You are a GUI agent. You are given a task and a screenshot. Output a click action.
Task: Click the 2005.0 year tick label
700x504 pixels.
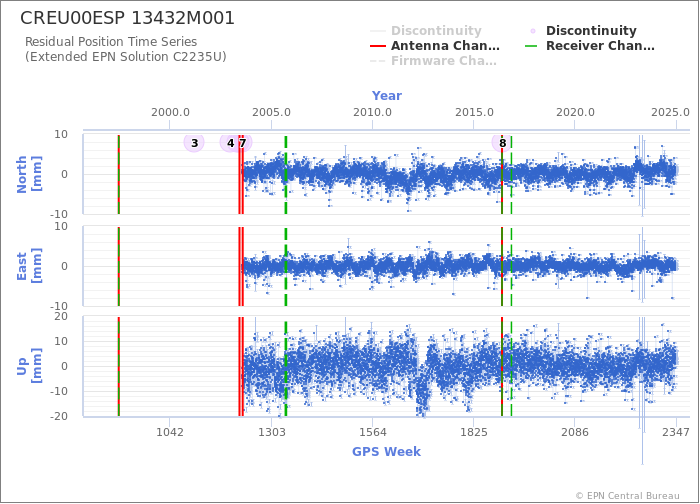(271, 112)
